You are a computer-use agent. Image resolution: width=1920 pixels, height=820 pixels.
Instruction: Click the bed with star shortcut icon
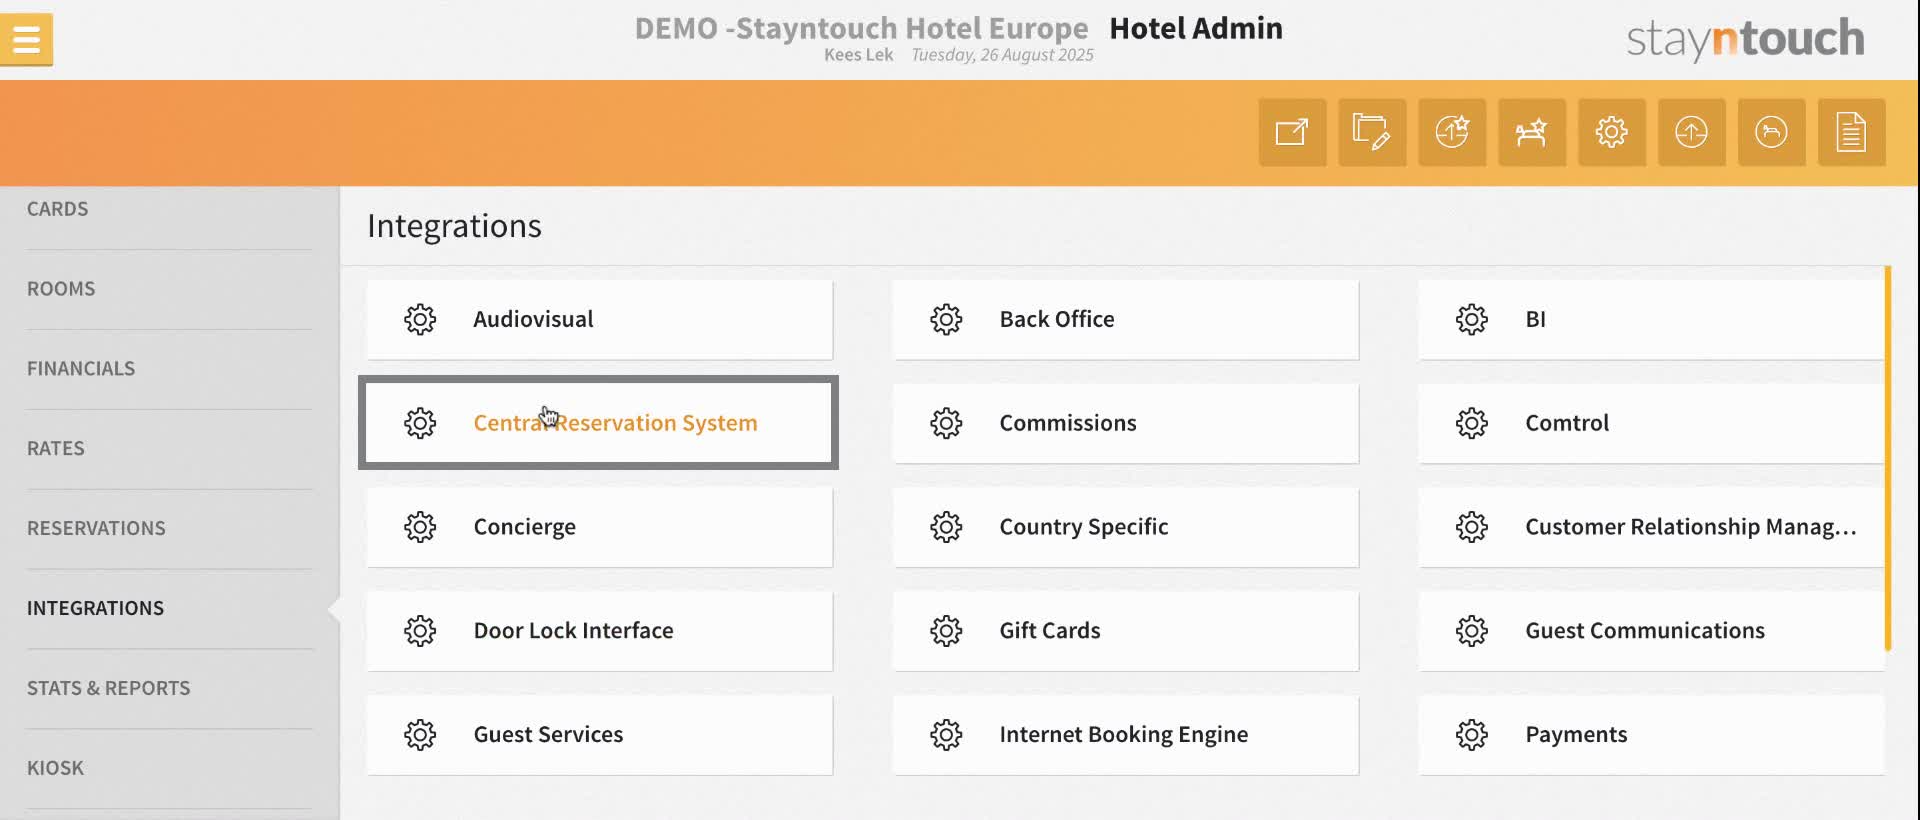click(1532, 132)
